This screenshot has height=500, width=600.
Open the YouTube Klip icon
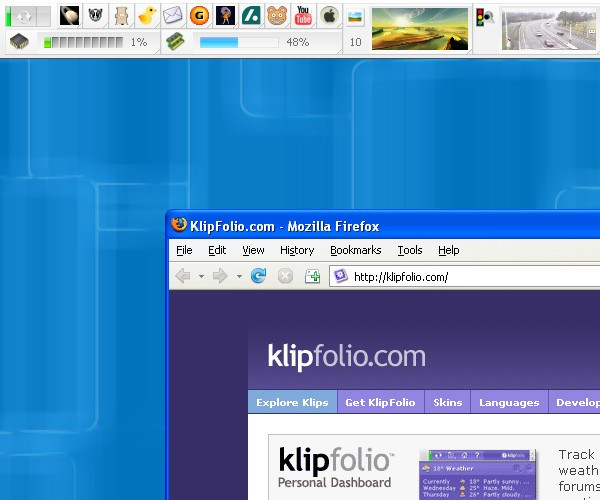pos(303,16)
